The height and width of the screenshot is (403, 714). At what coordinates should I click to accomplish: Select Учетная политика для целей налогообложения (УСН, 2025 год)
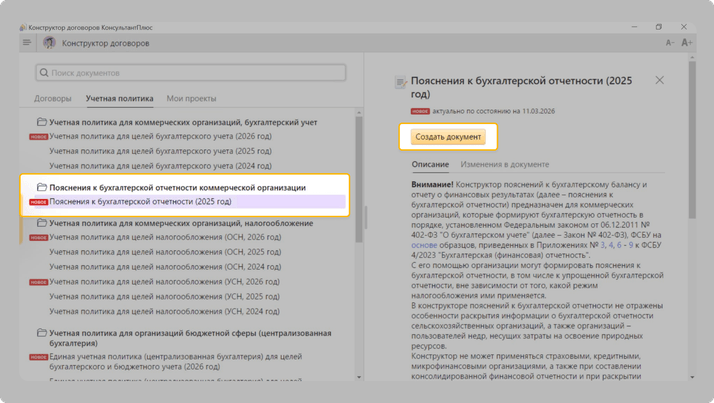pyautogui.click(x=164, y=296)
